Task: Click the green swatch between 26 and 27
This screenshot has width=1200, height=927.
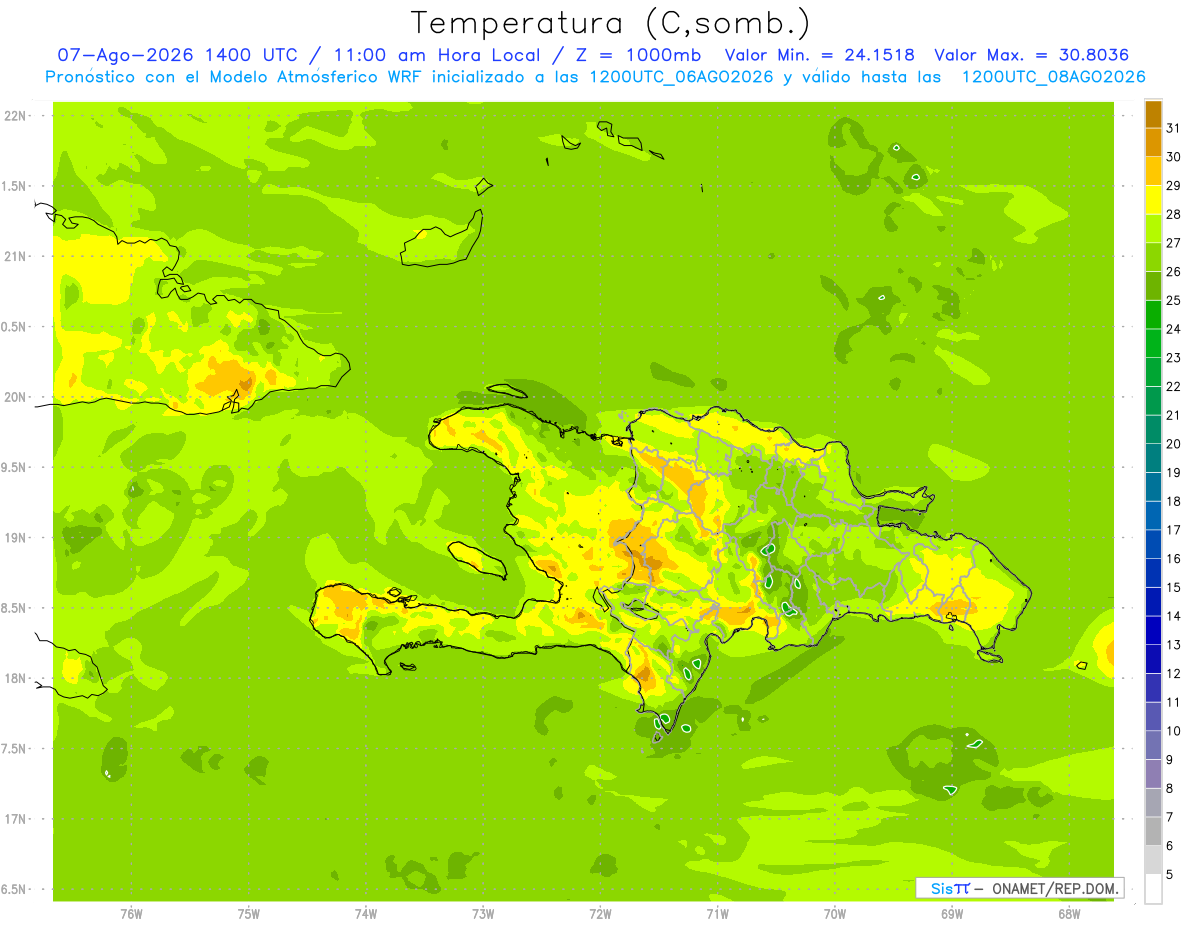Action: point(1153,258)
